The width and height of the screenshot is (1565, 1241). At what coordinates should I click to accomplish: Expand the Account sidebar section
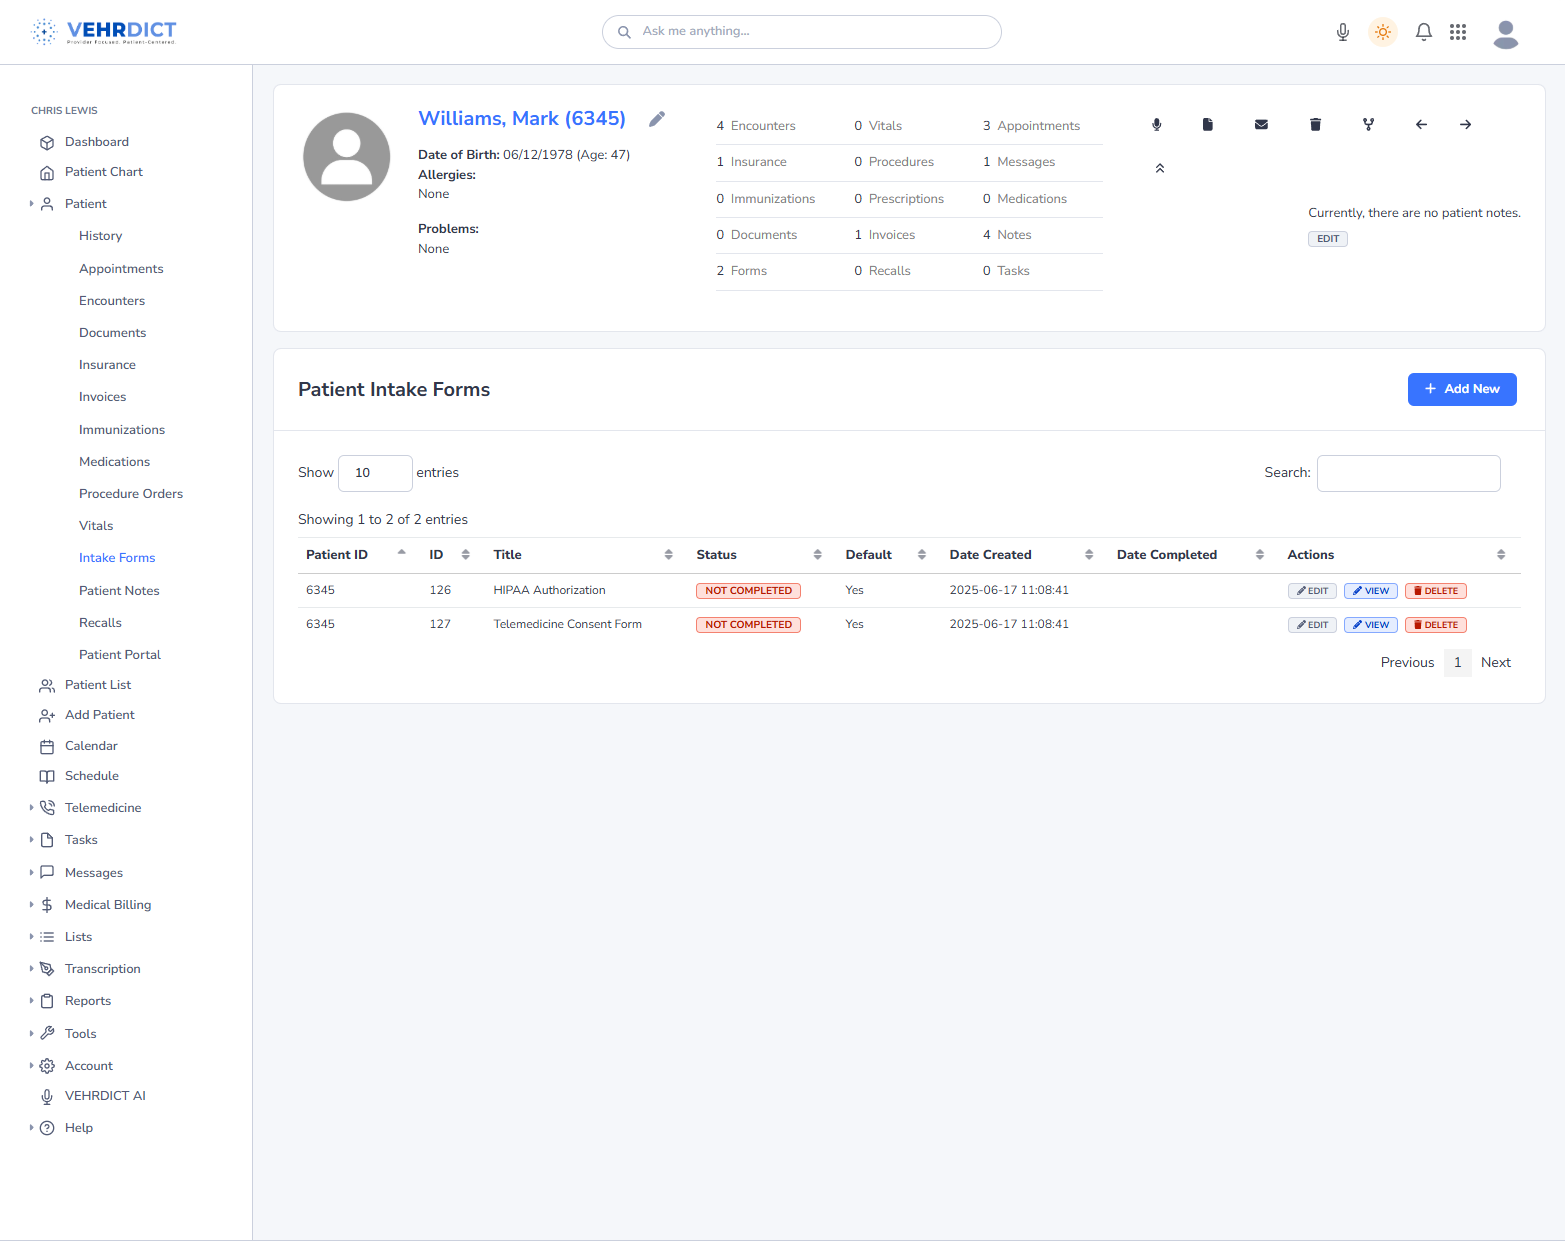coord(89,1066)
